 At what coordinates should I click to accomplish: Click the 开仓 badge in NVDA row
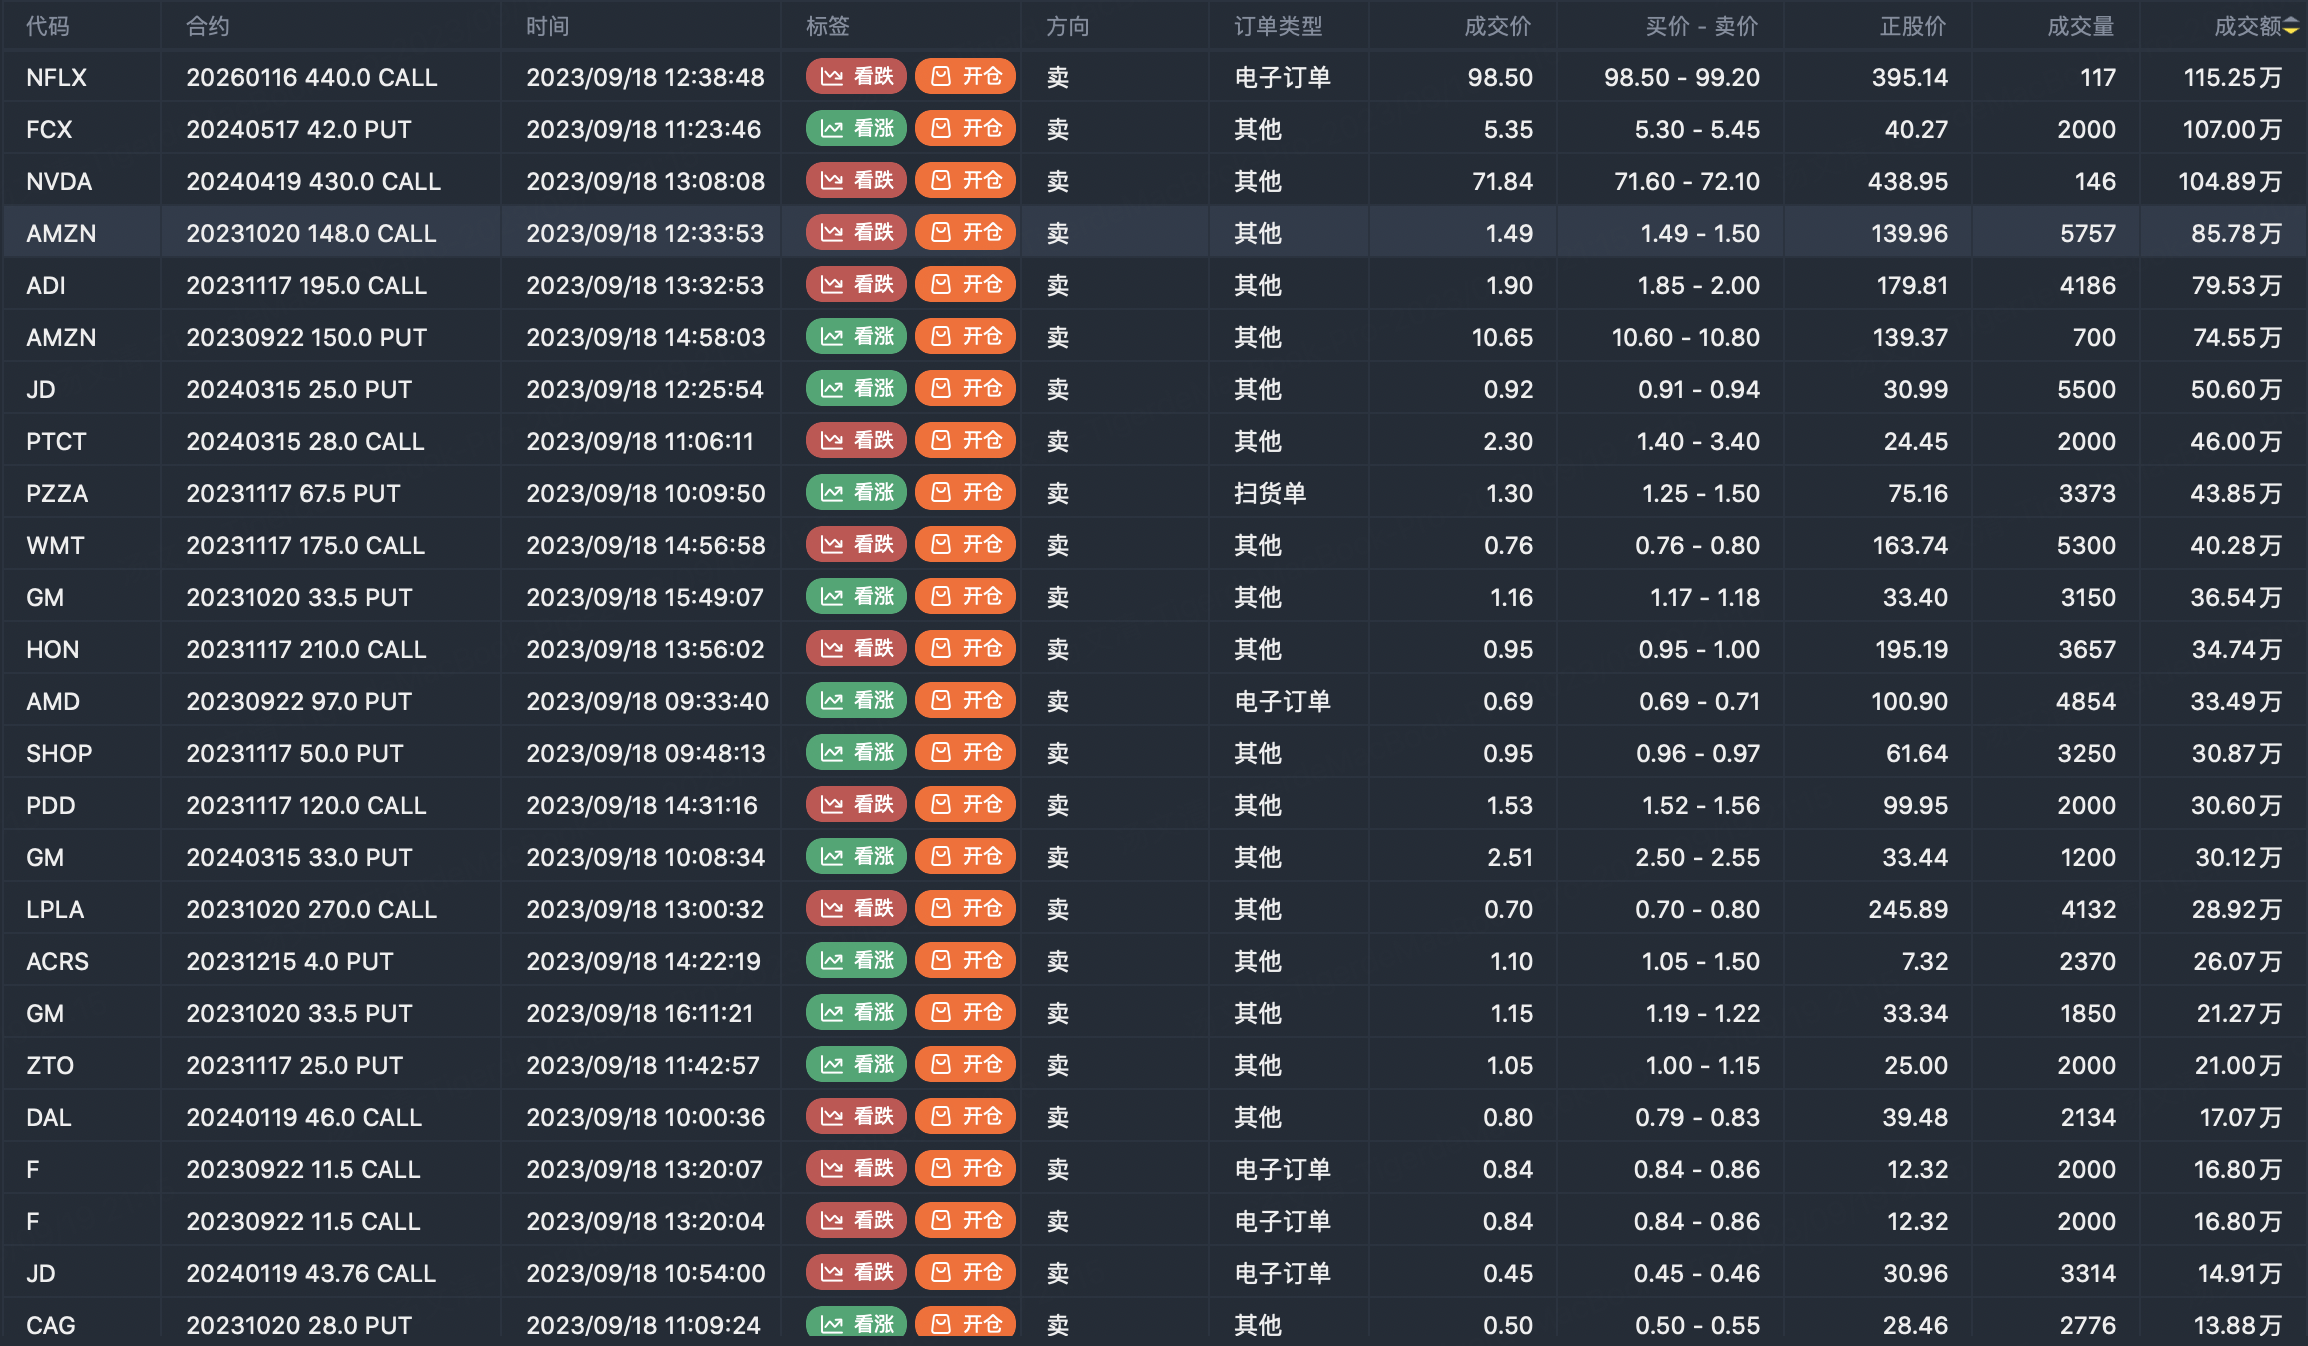coord(965,181)
